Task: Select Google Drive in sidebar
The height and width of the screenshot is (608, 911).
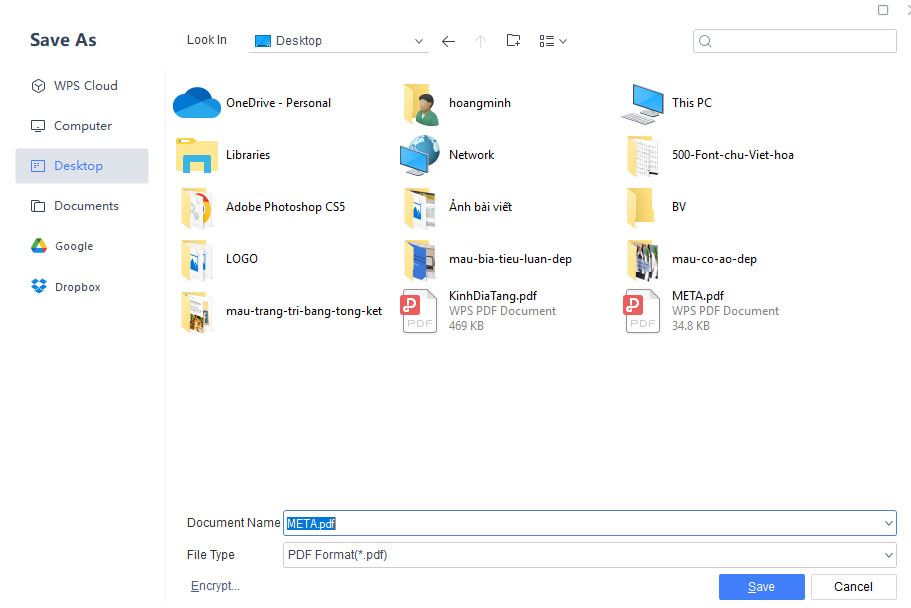Action: [x=73, y=246]
